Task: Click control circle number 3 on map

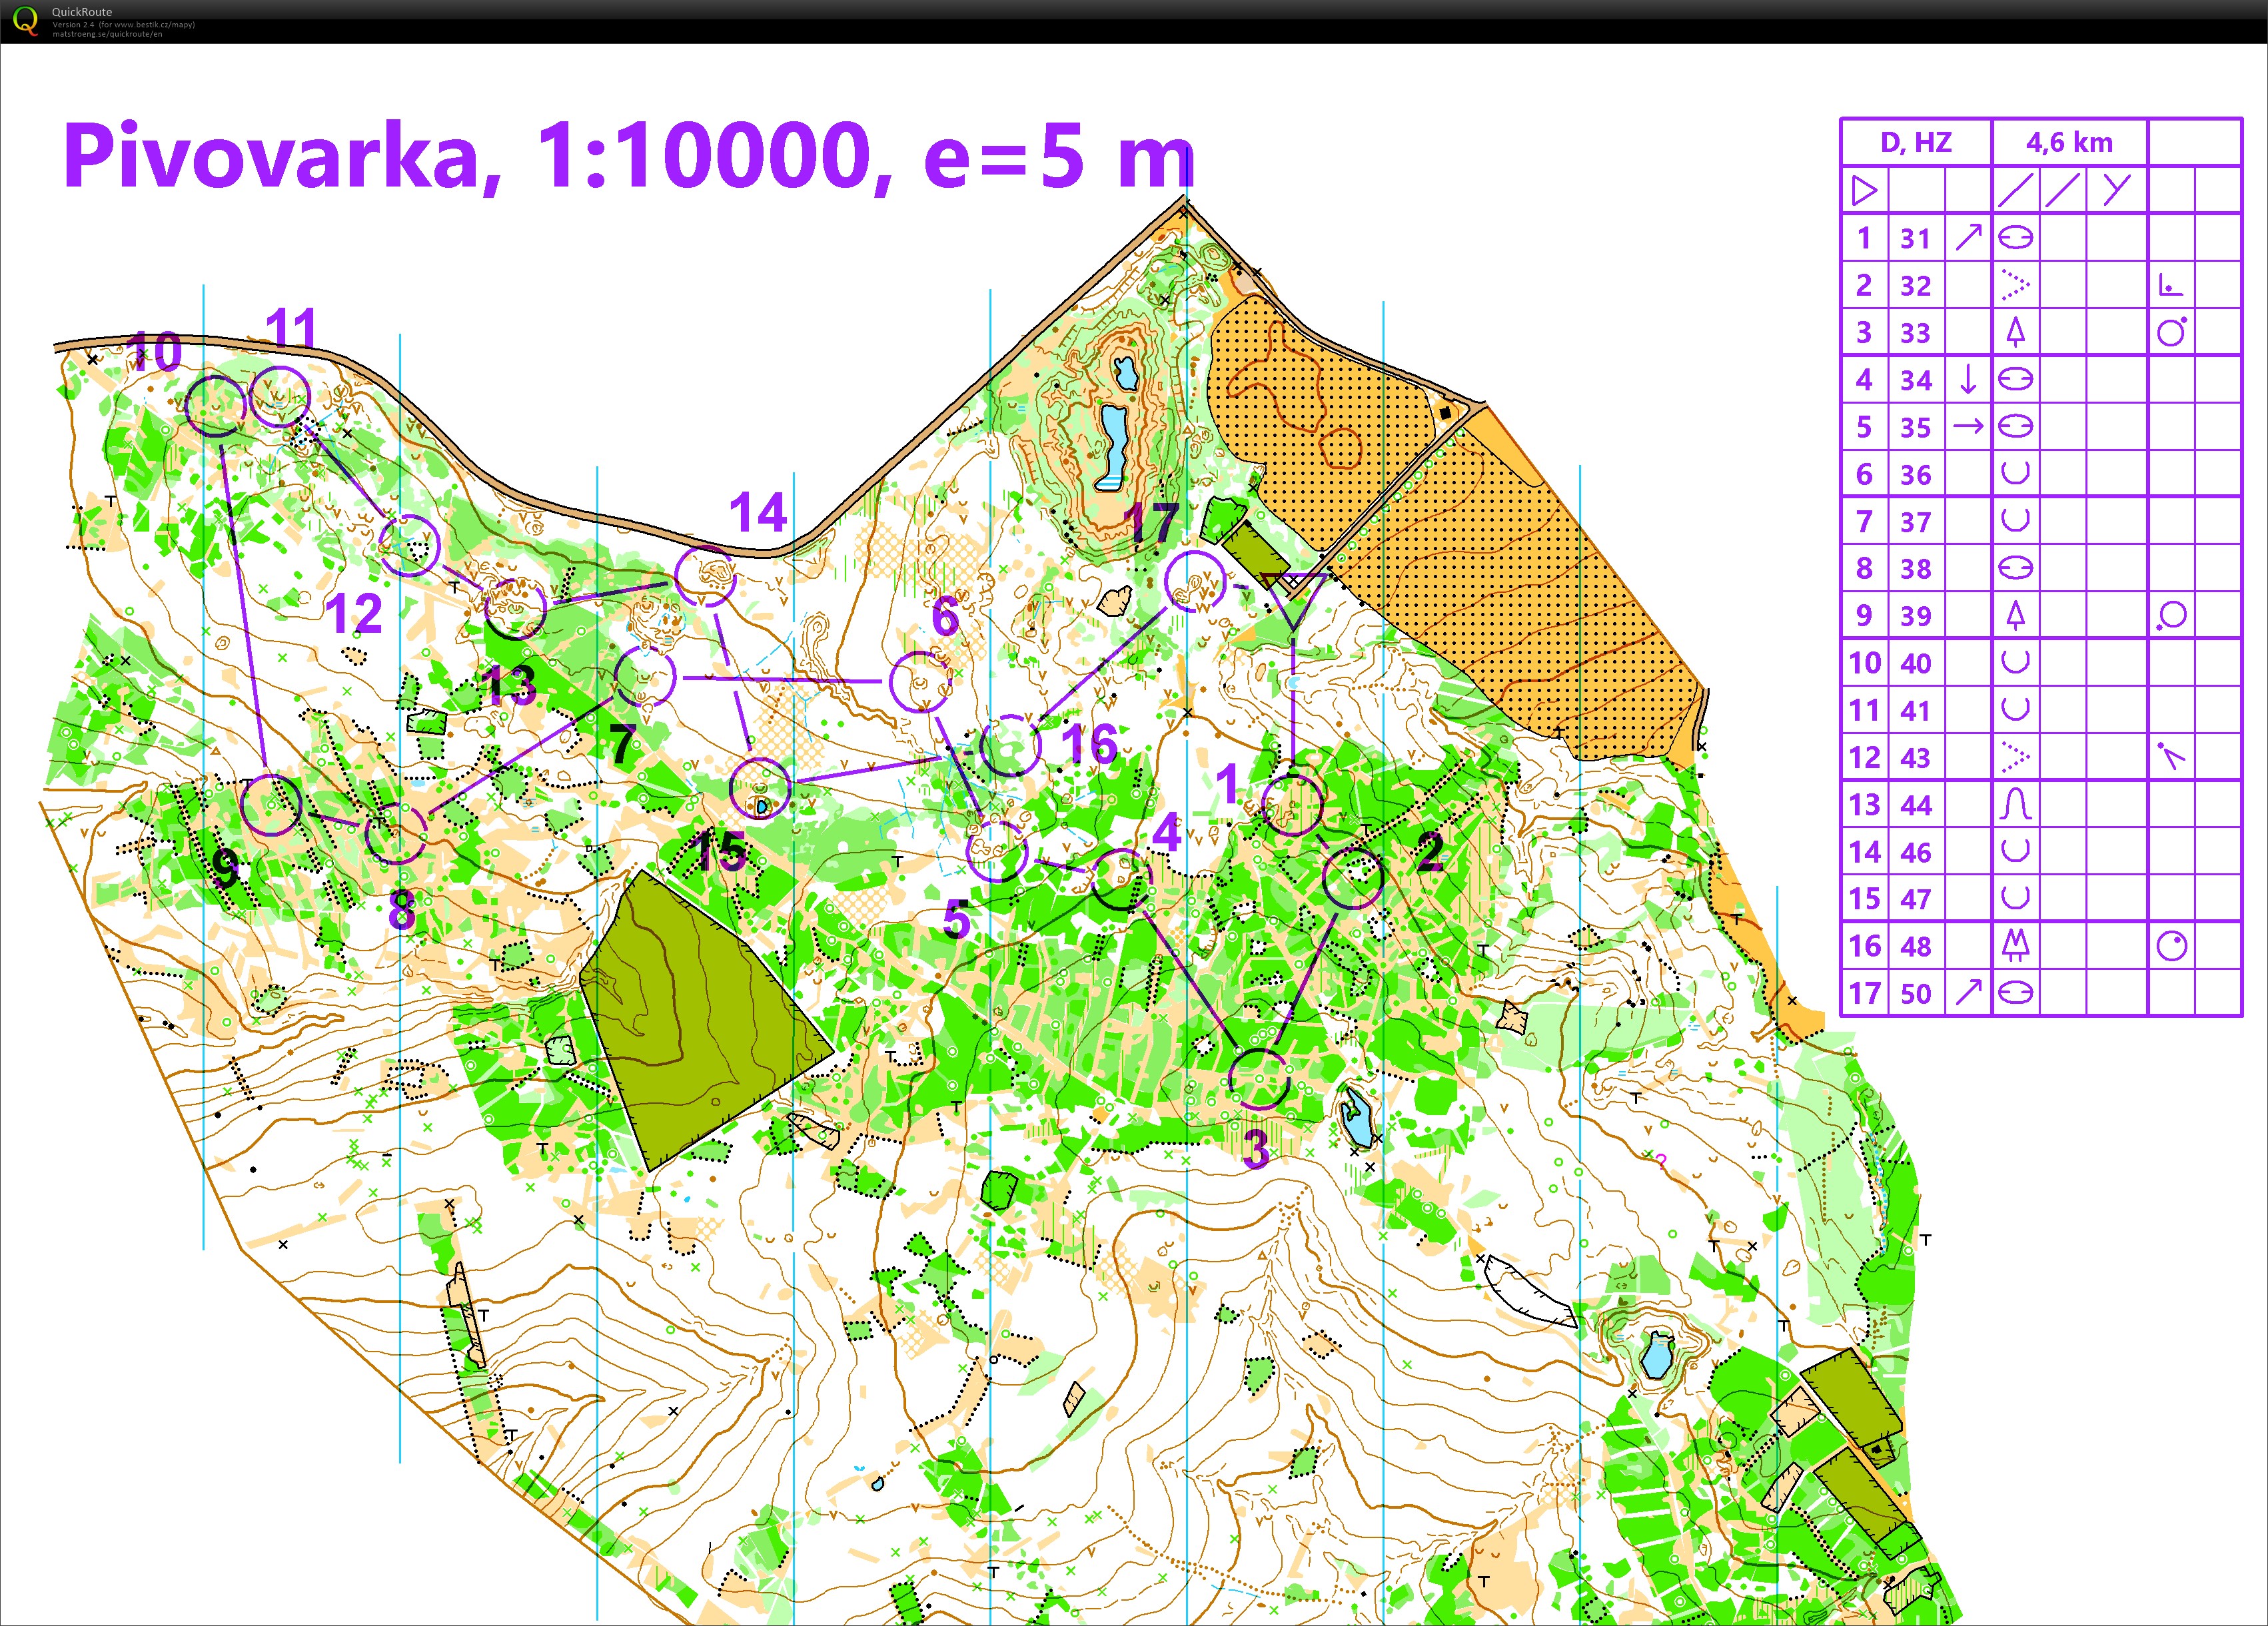Action: (x=1258, y=1079)
